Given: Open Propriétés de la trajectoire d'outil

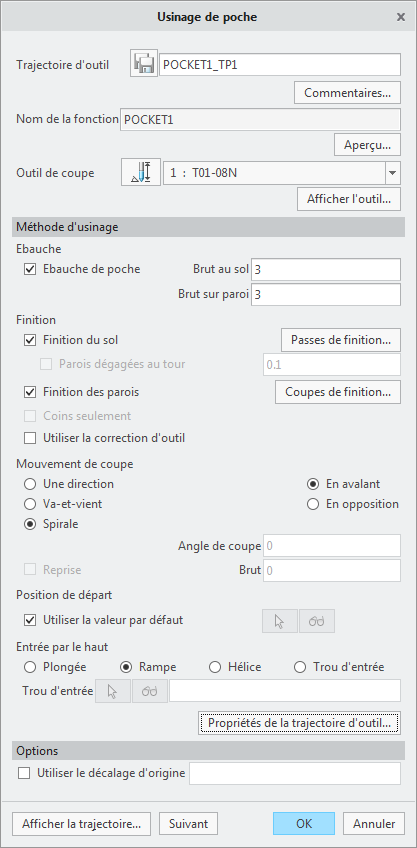Looking at the screenshot, I should (x=299, y=723).
